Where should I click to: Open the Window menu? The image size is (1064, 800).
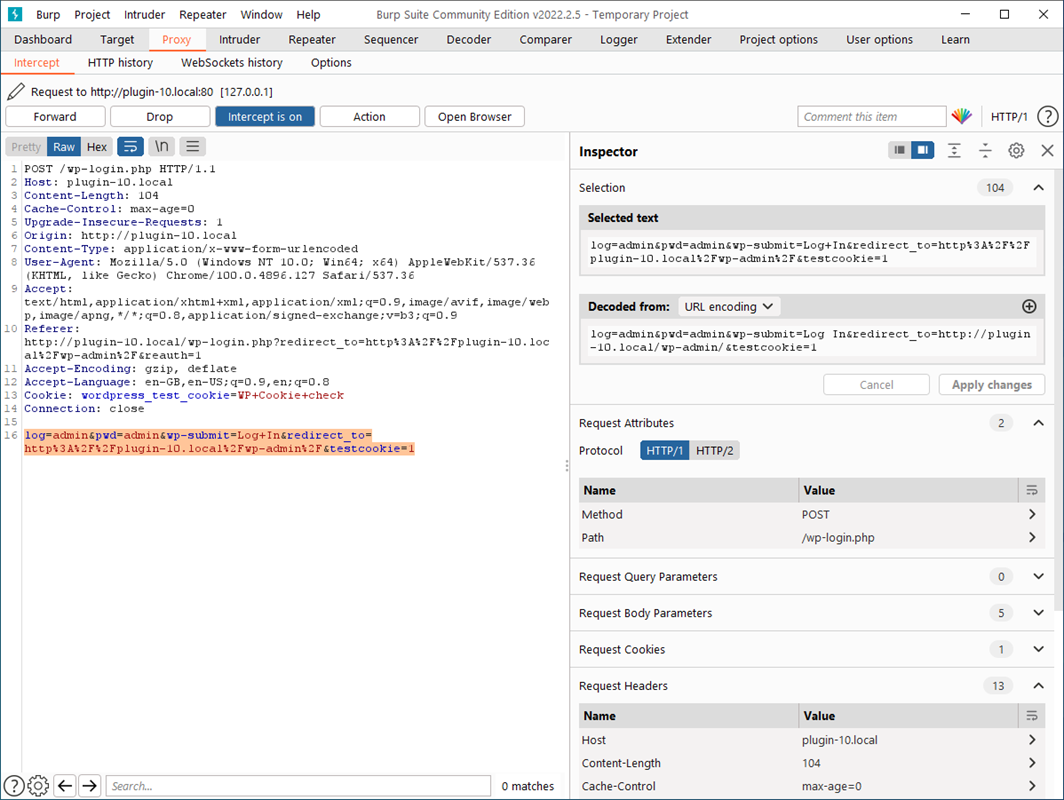point(261,14)
